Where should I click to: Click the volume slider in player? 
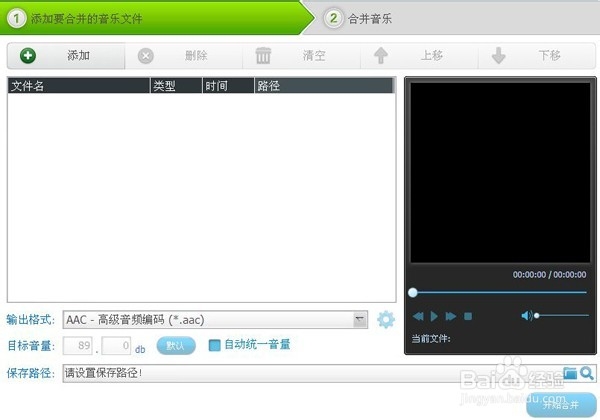point(562,316)
